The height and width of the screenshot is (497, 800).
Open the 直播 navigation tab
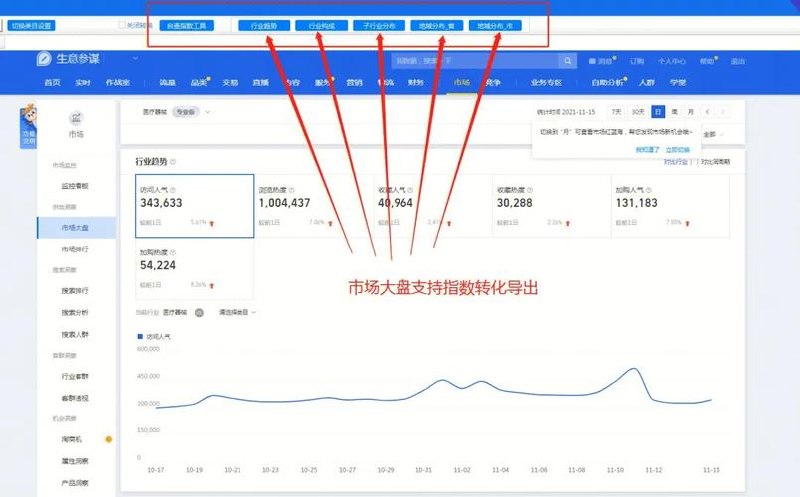tap(261, 82)
